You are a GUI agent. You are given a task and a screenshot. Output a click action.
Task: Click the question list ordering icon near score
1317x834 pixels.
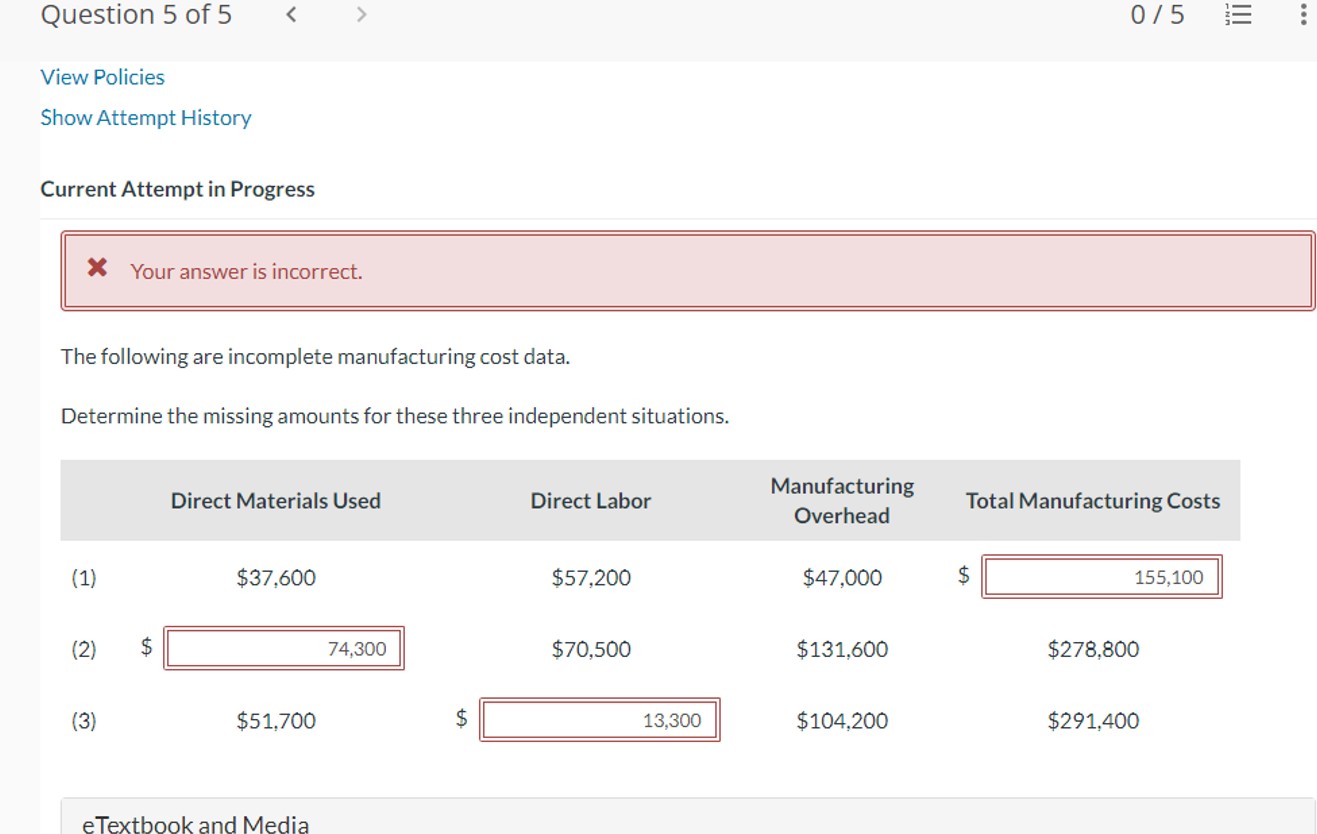point(1237,14)
